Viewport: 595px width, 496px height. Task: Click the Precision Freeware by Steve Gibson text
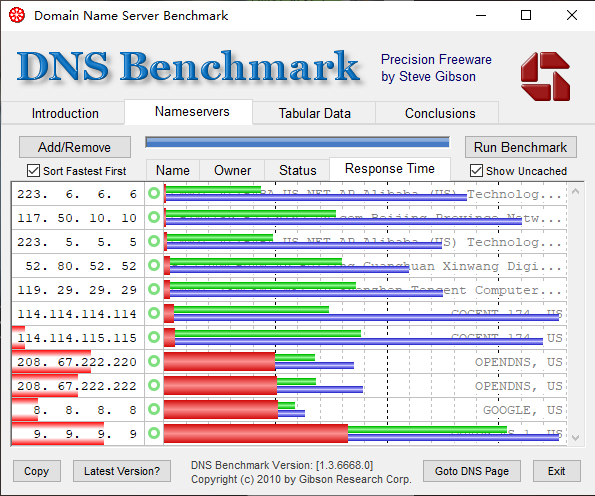pos(436,68)
